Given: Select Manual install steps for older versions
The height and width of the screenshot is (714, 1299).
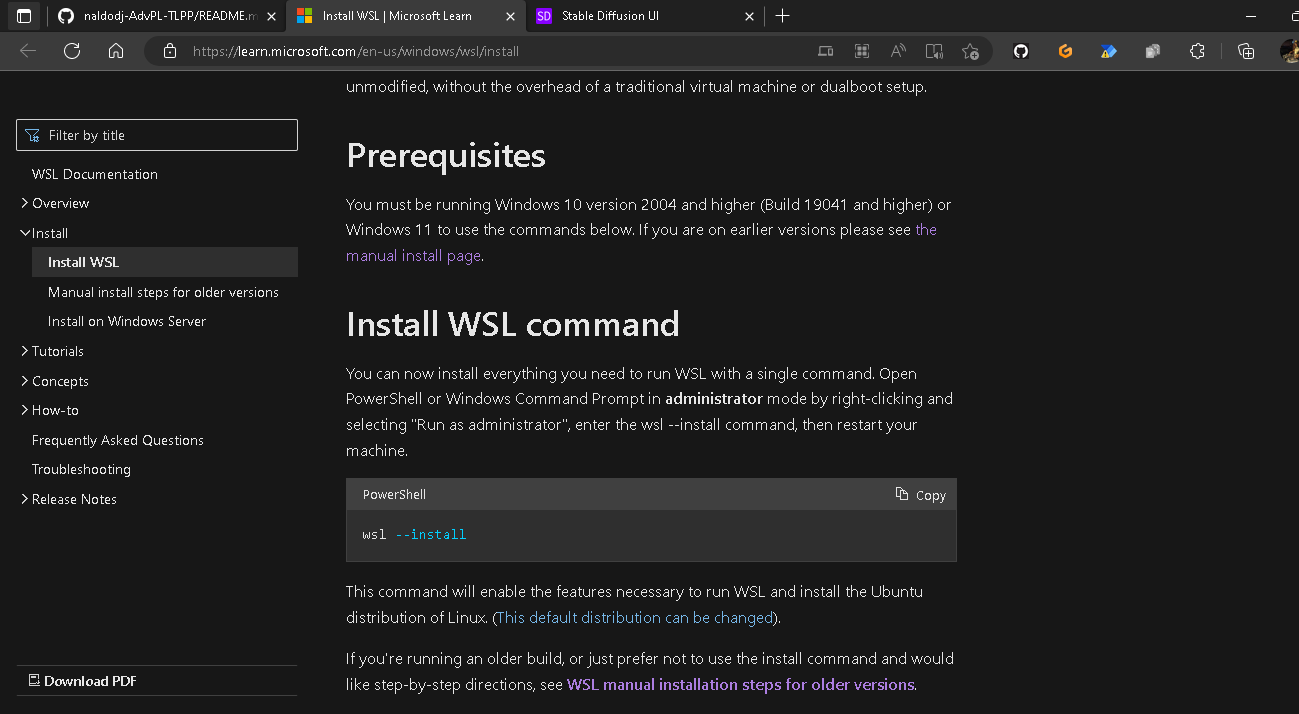Looking at the screenshot, I should [x=164, y=292].
